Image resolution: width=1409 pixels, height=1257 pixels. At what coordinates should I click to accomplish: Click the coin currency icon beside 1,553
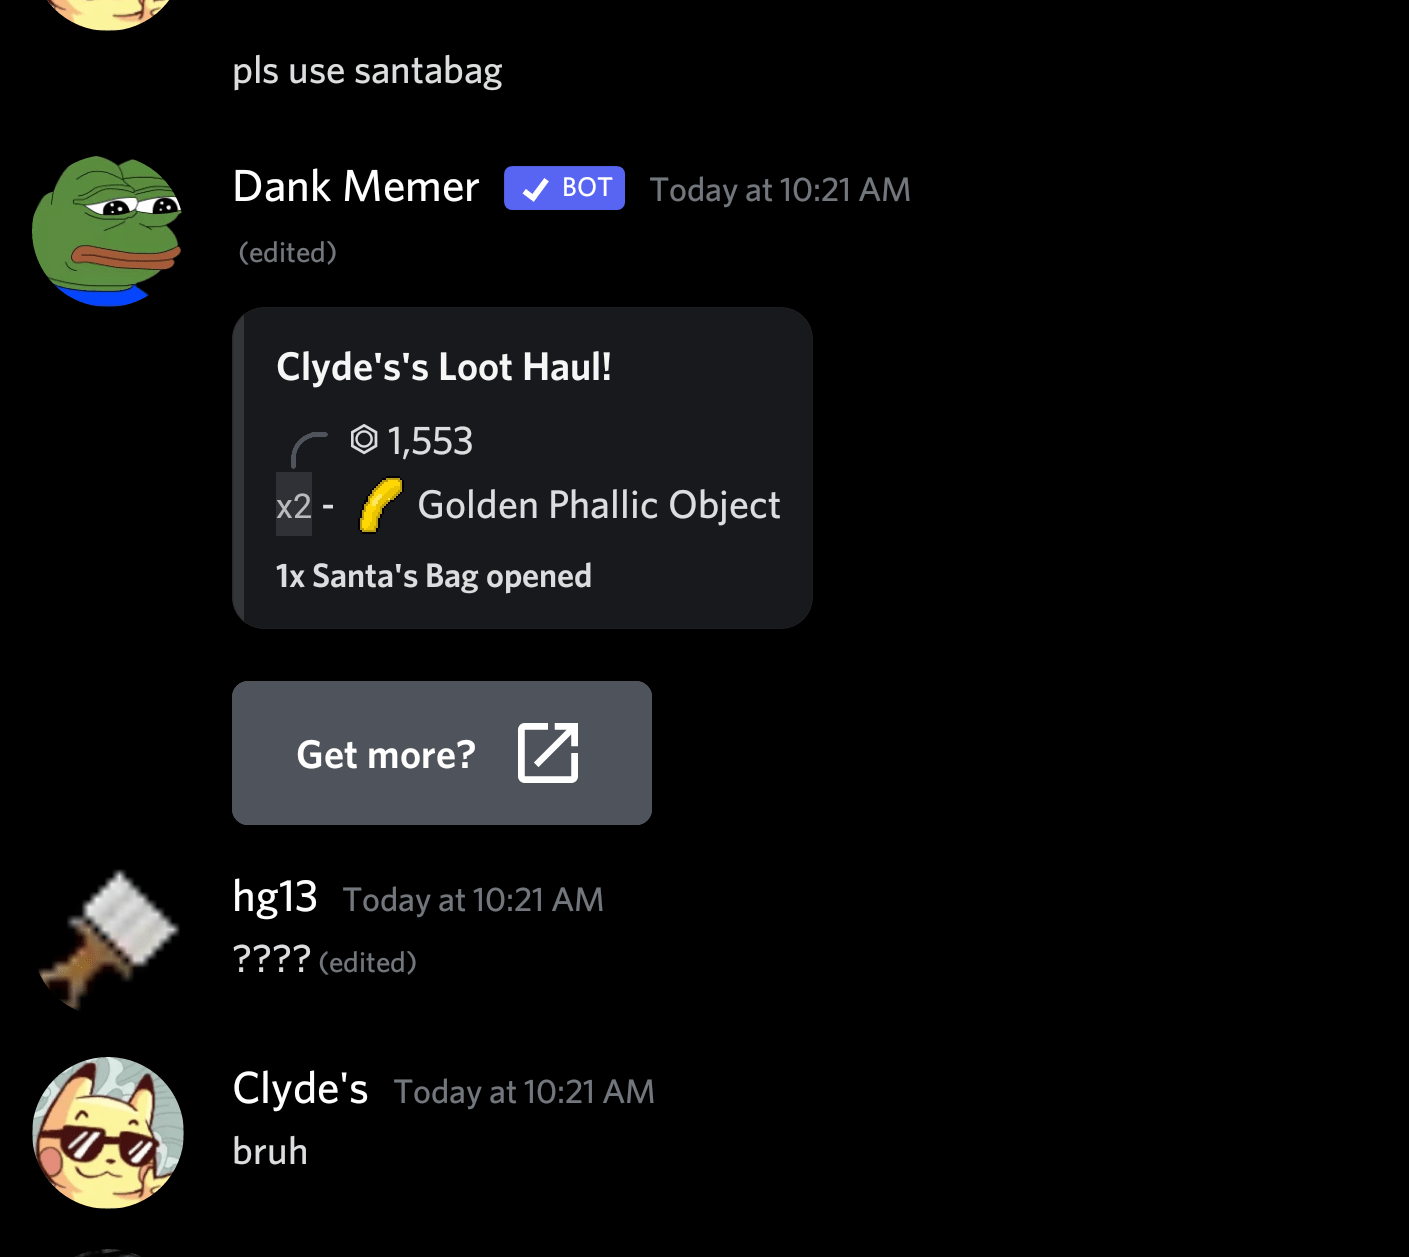pos(364,439)
